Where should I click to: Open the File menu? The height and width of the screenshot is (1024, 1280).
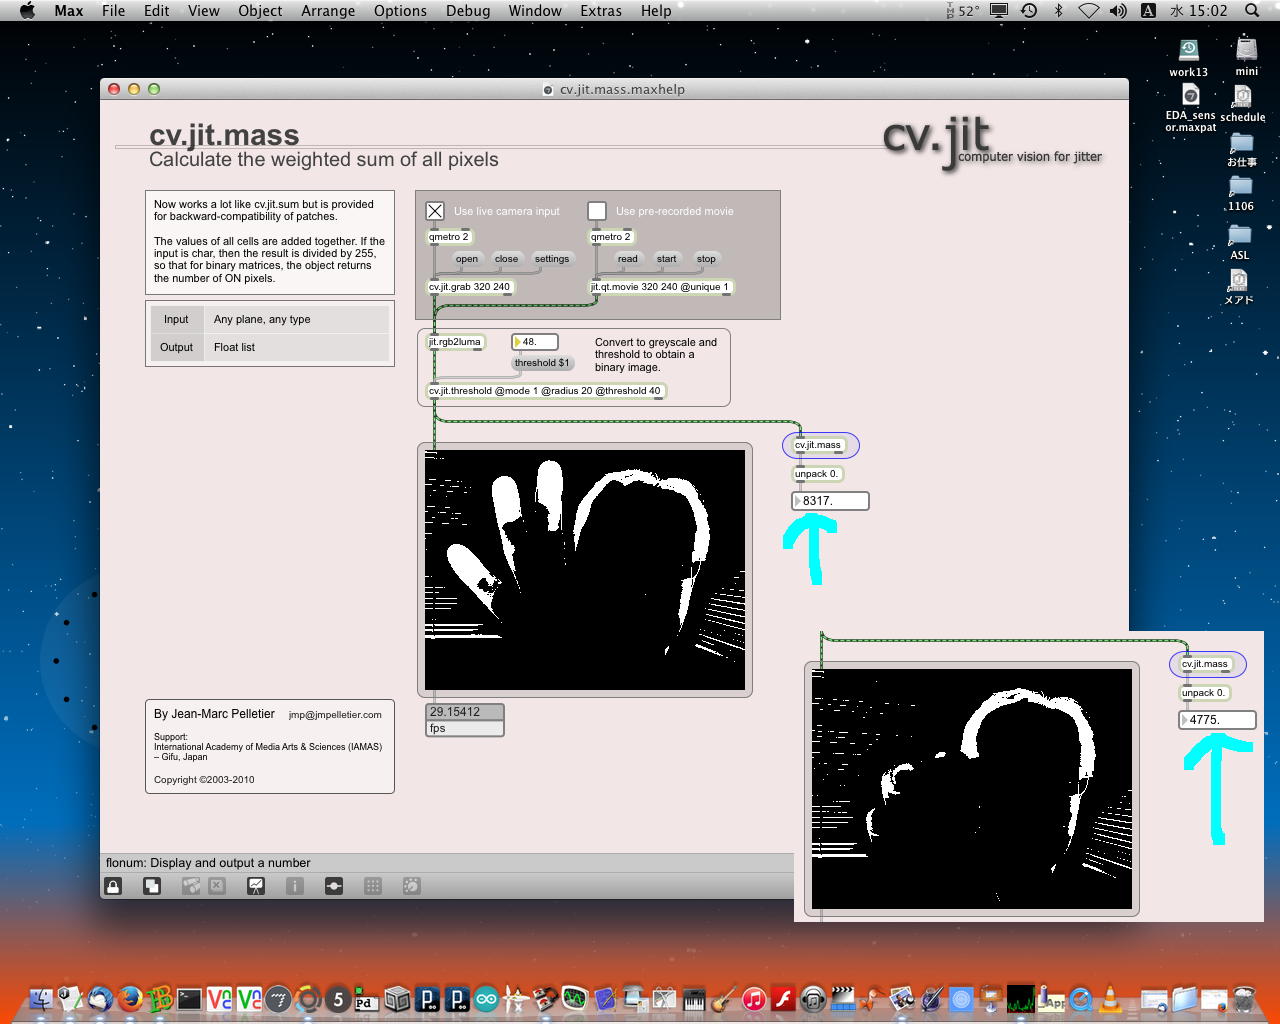113,11
